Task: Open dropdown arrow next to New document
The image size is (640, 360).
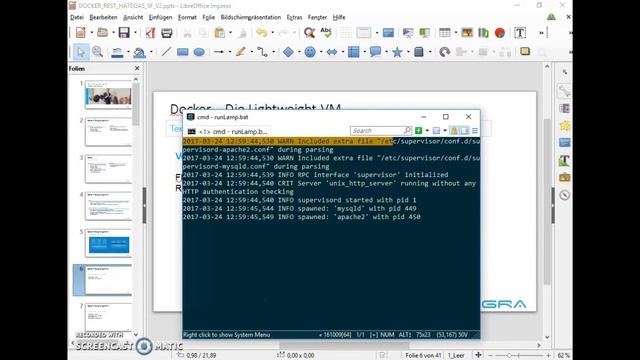Action: click(x=91, y=33)
